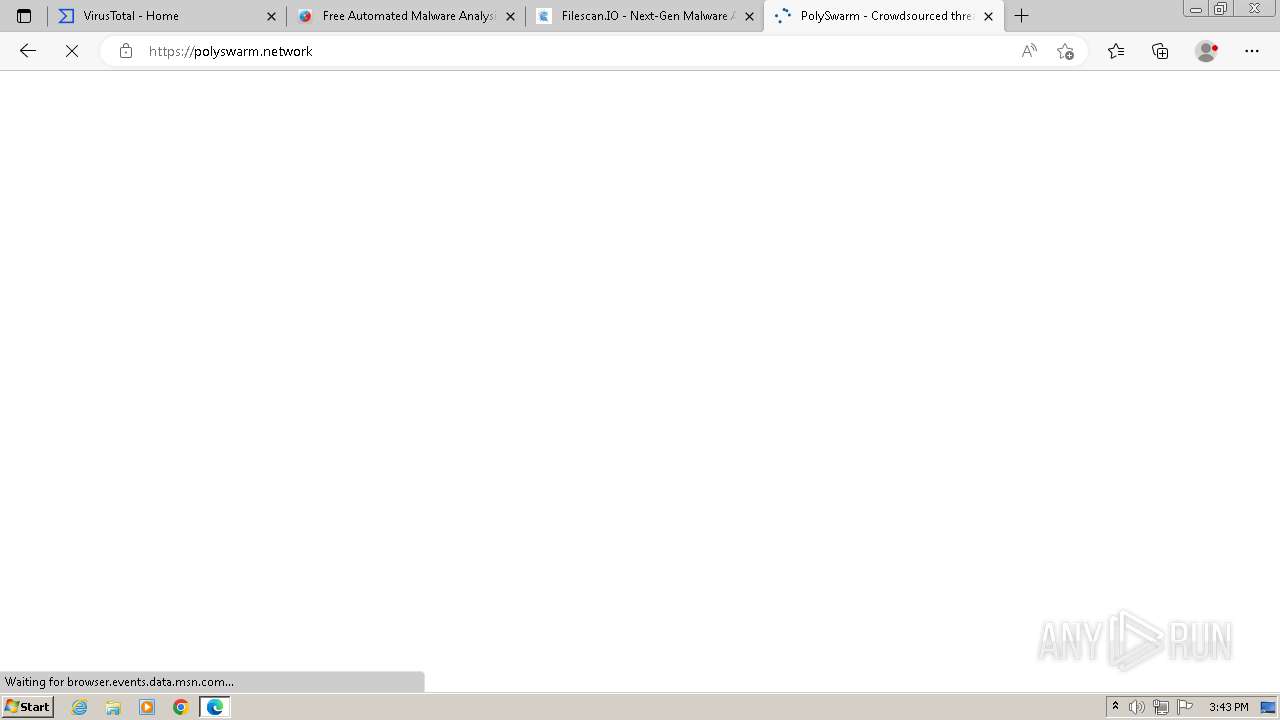Switch to Free Automated Malware Analysis tab
The image size is (1280, 720).
click(405, 16)
